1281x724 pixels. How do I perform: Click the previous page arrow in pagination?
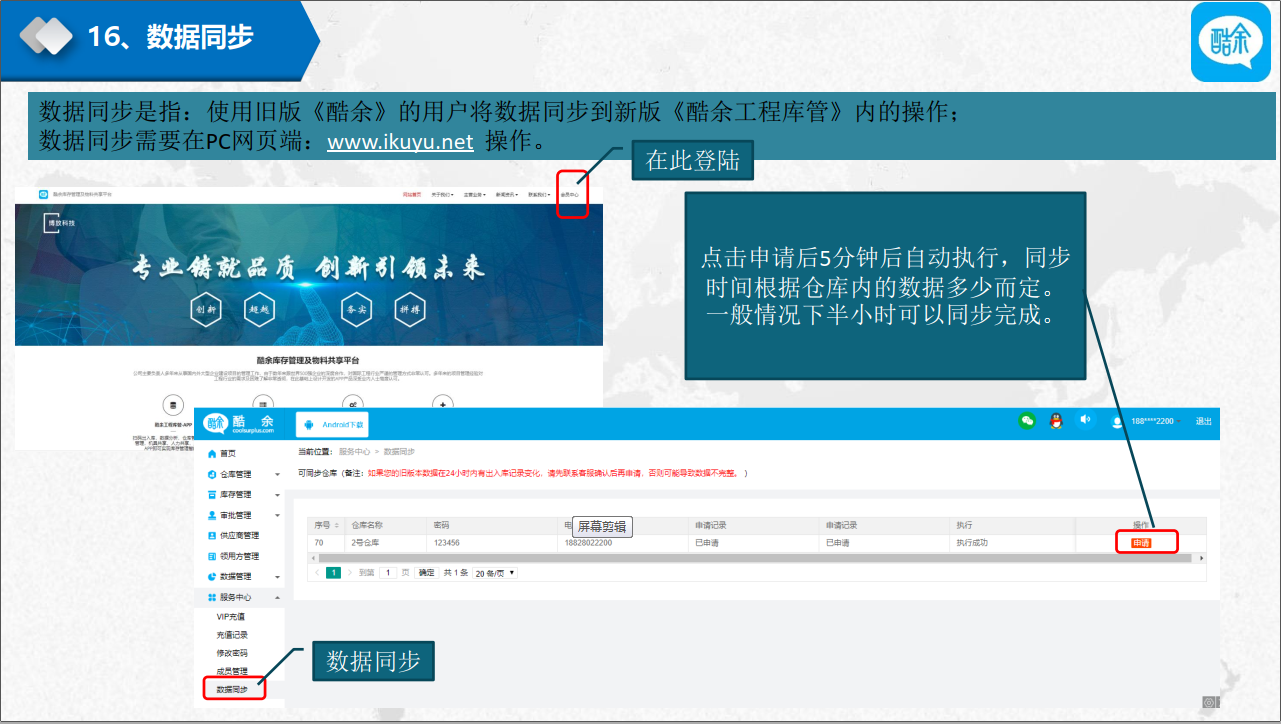(x=318, y=573)
